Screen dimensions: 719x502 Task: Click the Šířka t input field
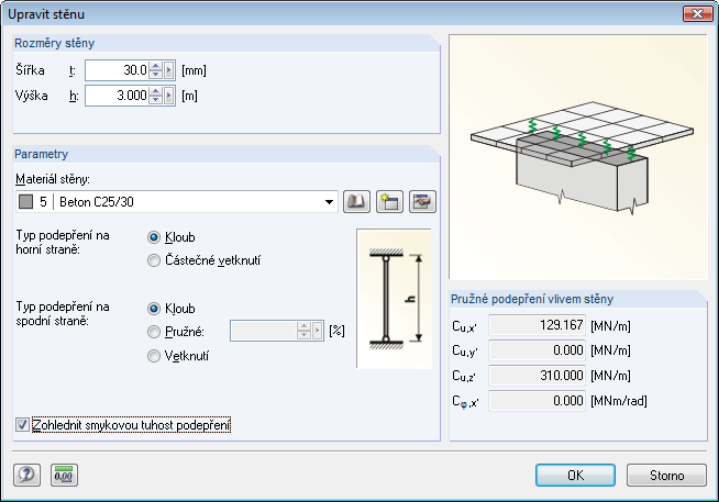(117, 70)
